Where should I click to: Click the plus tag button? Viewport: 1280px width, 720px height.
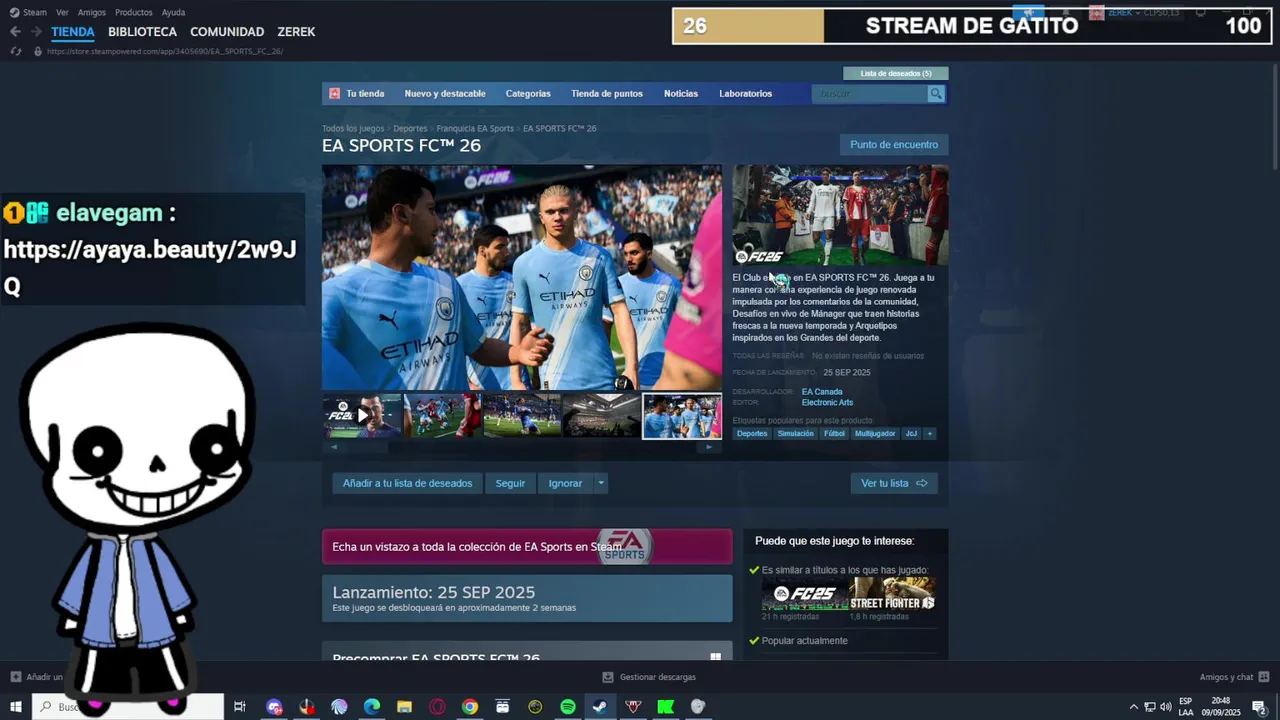929,434
